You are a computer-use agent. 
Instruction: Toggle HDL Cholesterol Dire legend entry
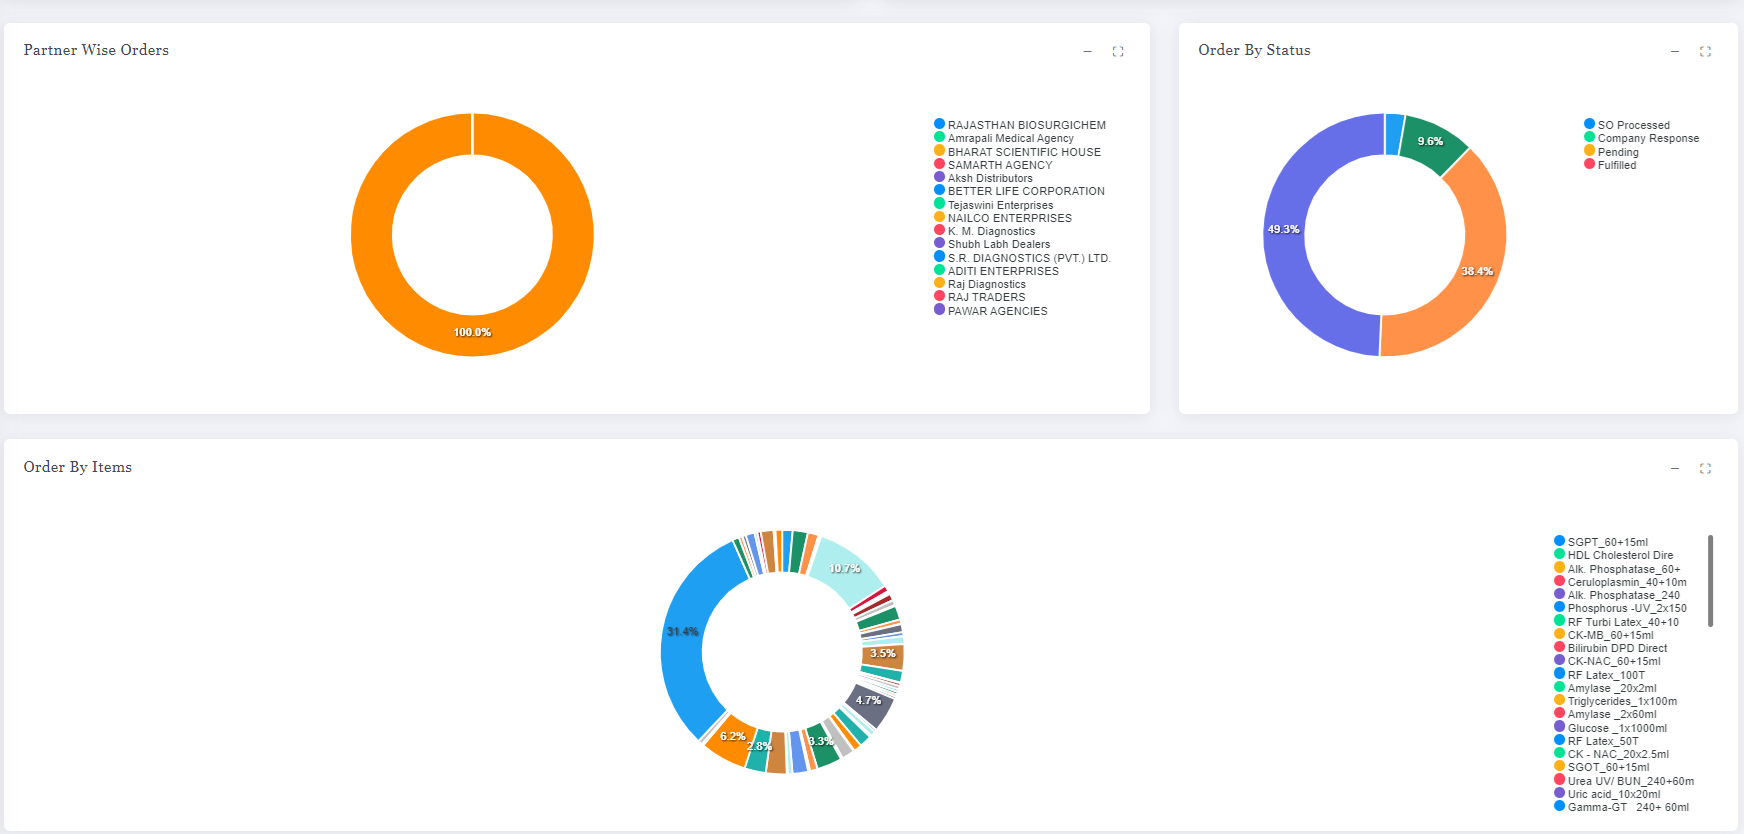click(x=1614, y=555)
